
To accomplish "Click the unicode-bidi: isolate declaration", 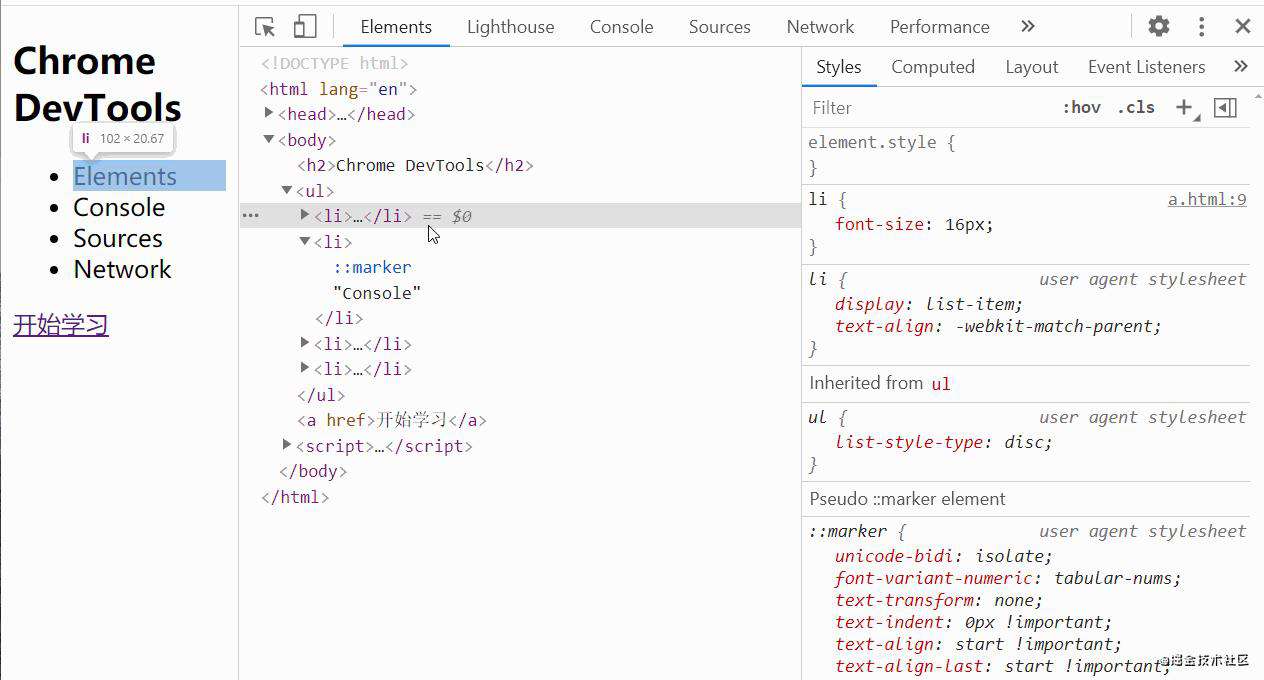I will pyautogui.click(x=944, y=556).
